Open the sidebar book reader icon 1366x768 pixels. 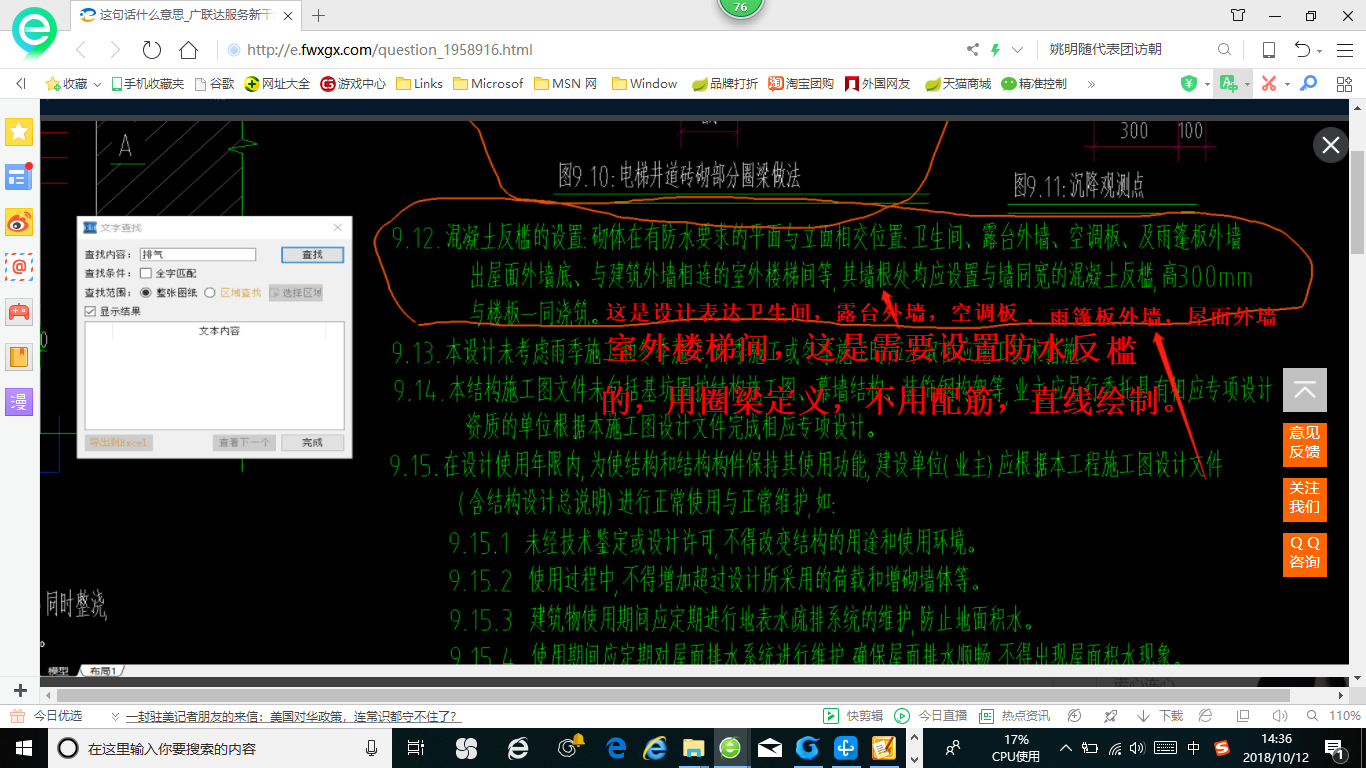(x=19, y=357)
